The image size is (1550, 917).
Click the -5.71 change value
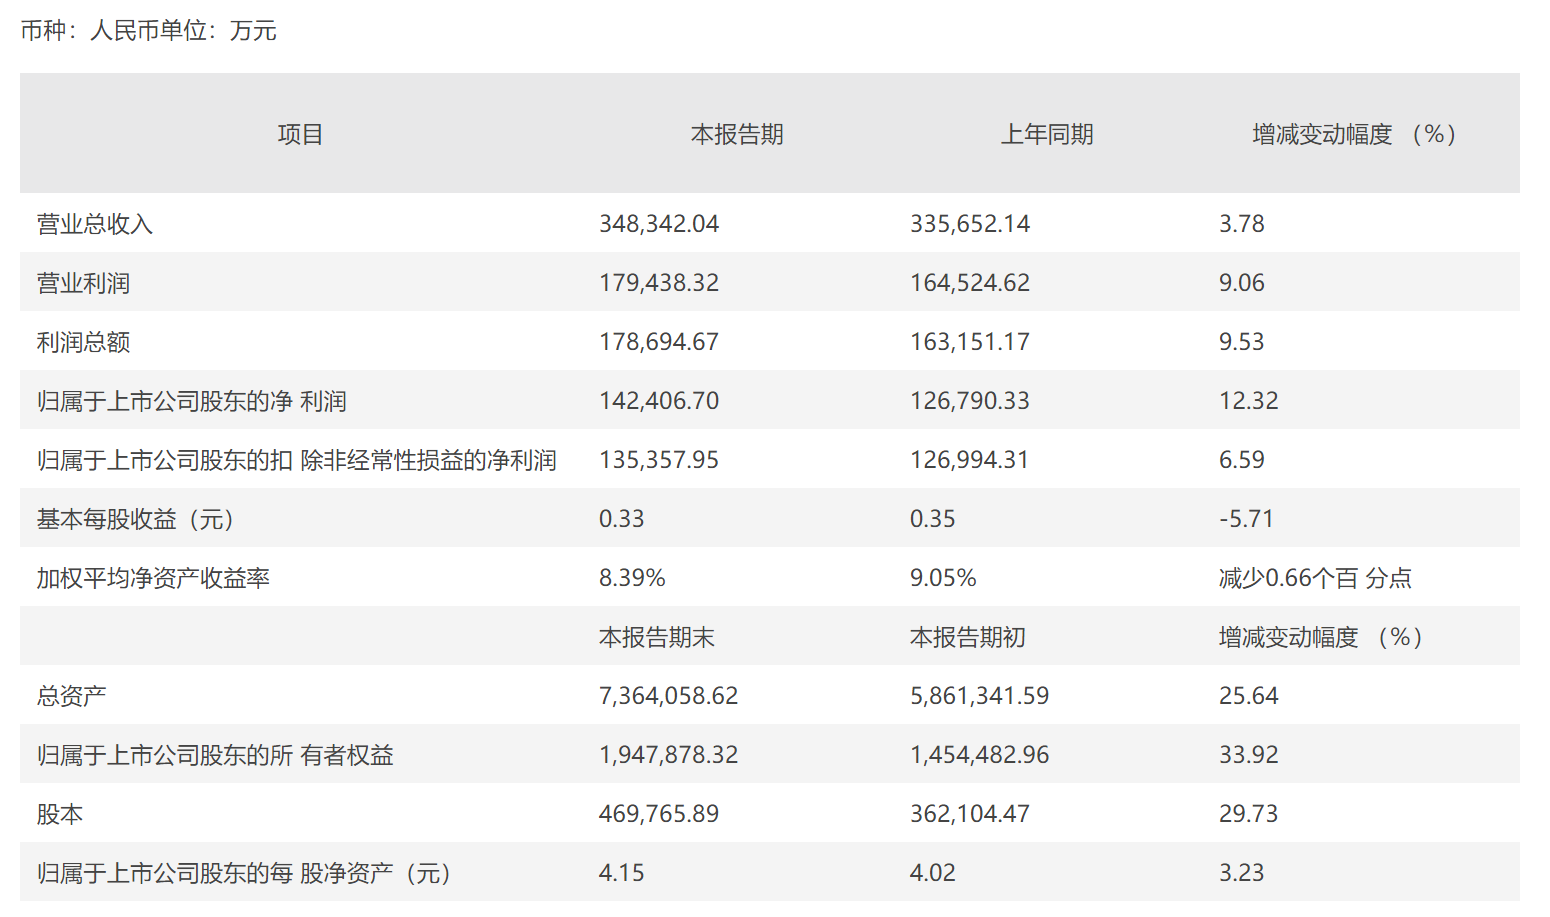coord(1246,519)
